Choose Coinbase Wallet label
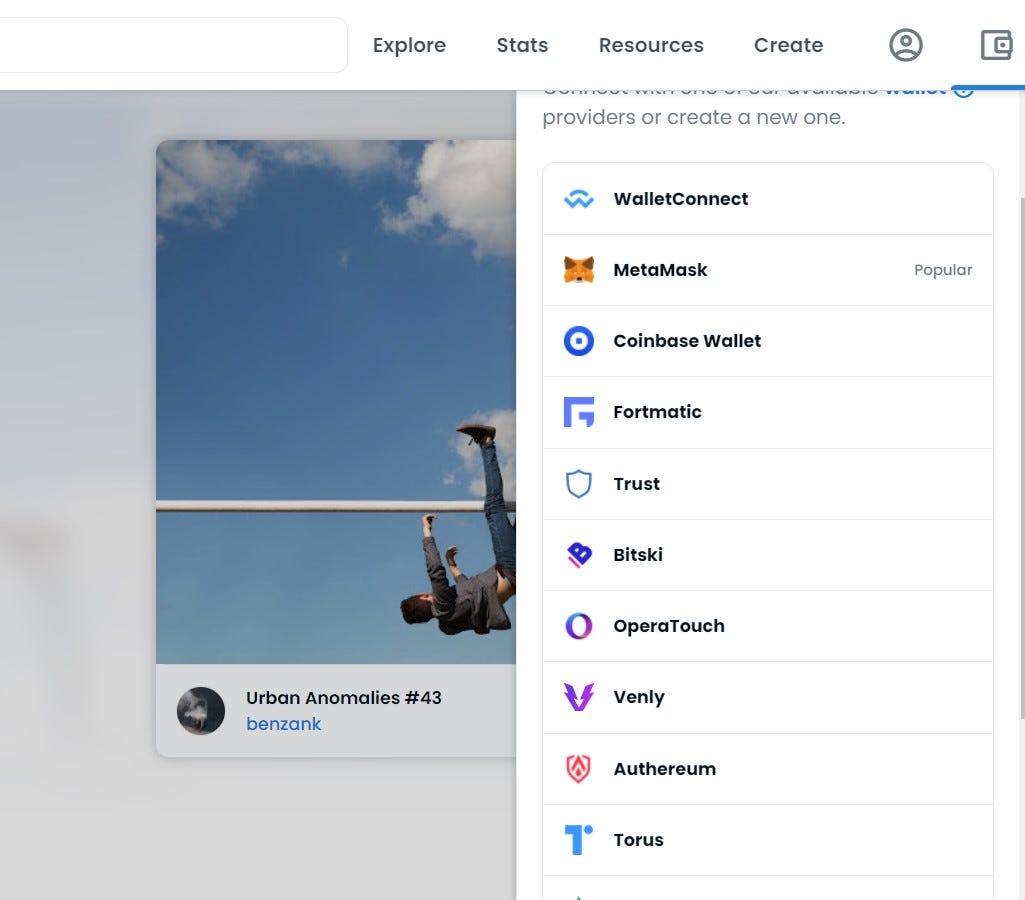Image resolution: width=1025 pixels, height=900 pixels. (x=687, y=341)
